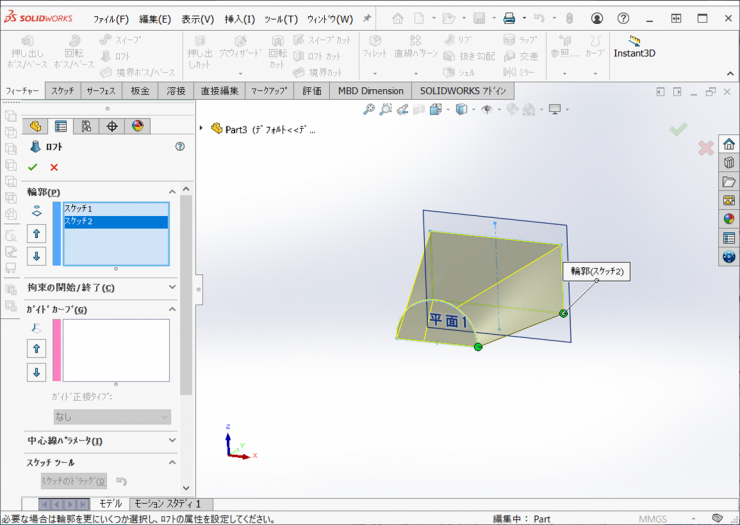Open the loft help question mark
Screen dimensions: 740x525
(x=180, y=146)
